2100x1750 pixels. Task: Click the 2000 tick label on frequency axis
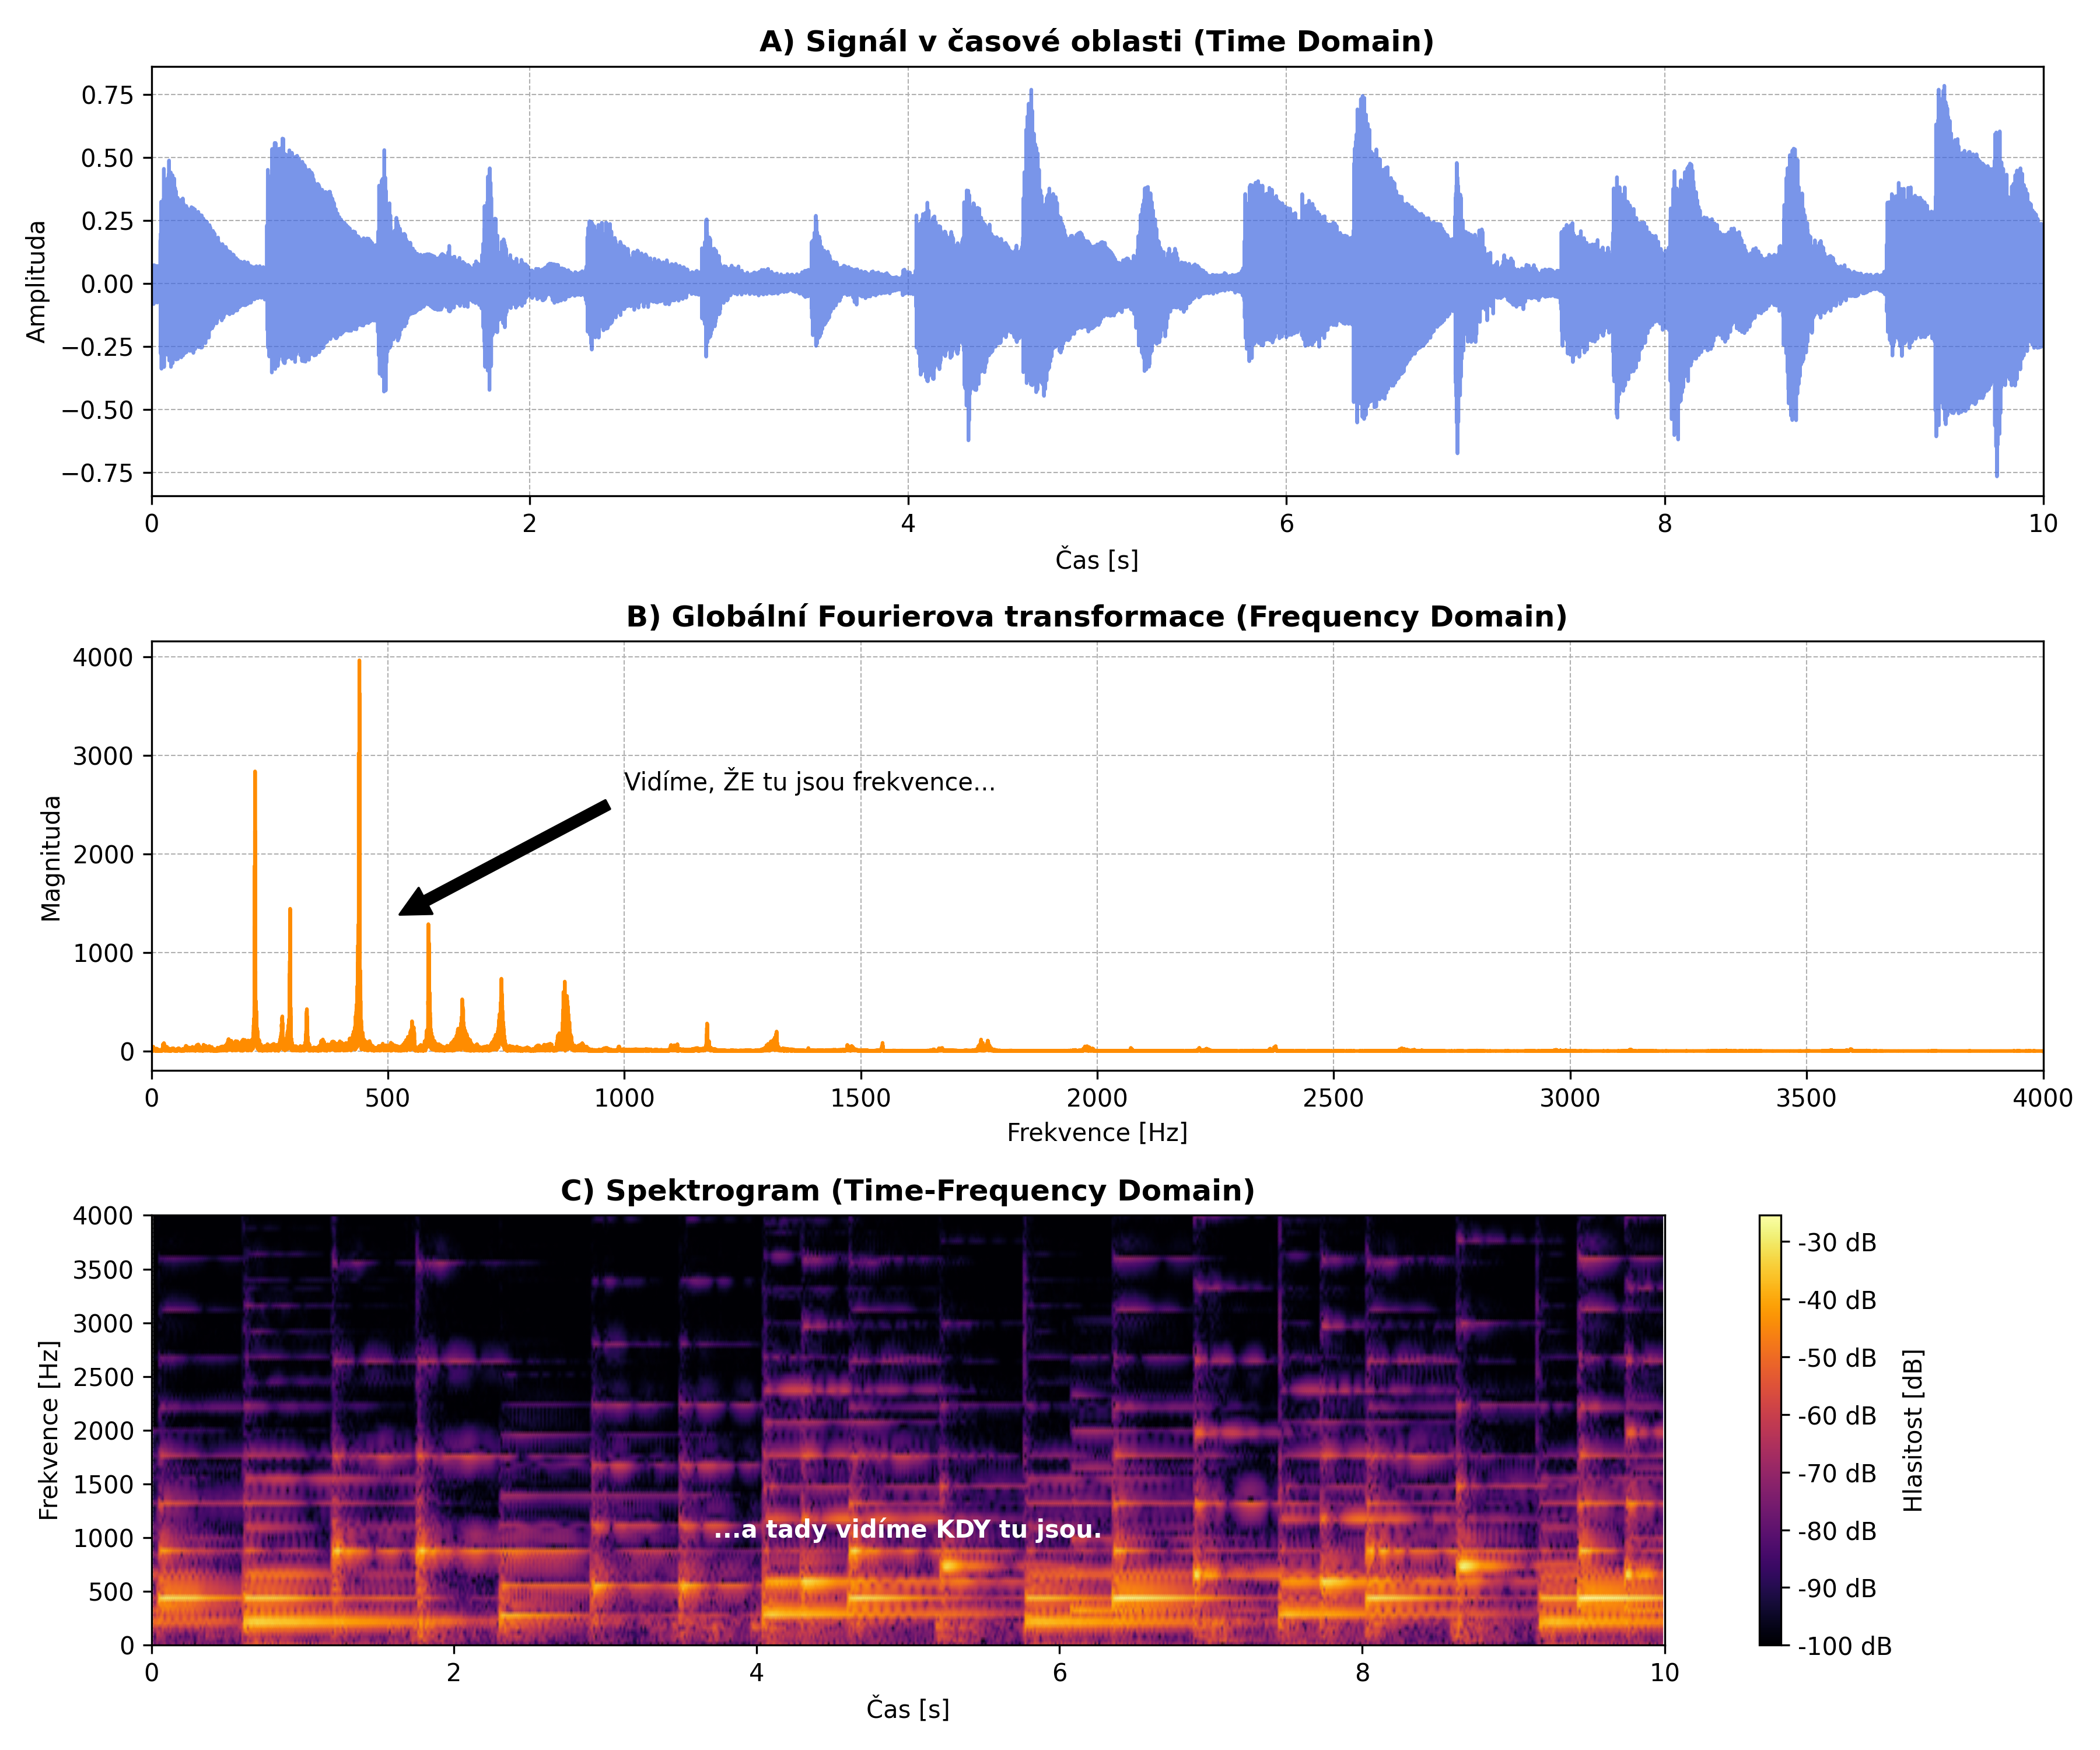1096,1098
